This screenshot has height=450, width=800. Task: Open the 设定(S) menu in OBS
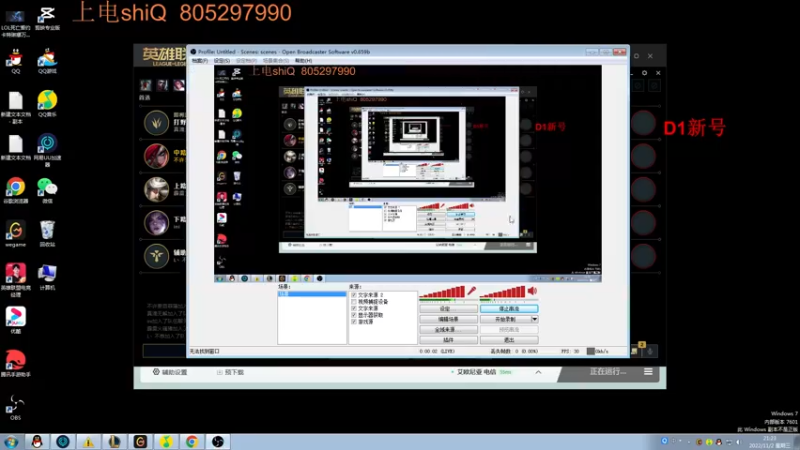[221, 61]
